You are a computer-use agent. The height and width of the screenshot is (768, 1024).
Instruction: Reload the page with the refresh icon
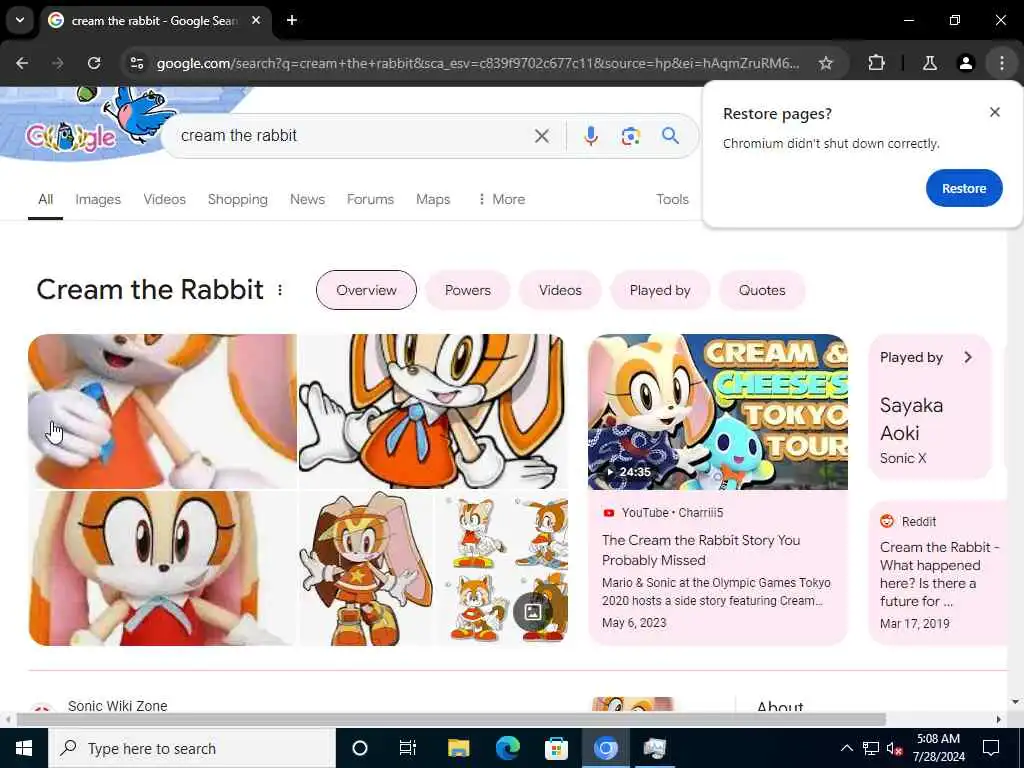94,63
